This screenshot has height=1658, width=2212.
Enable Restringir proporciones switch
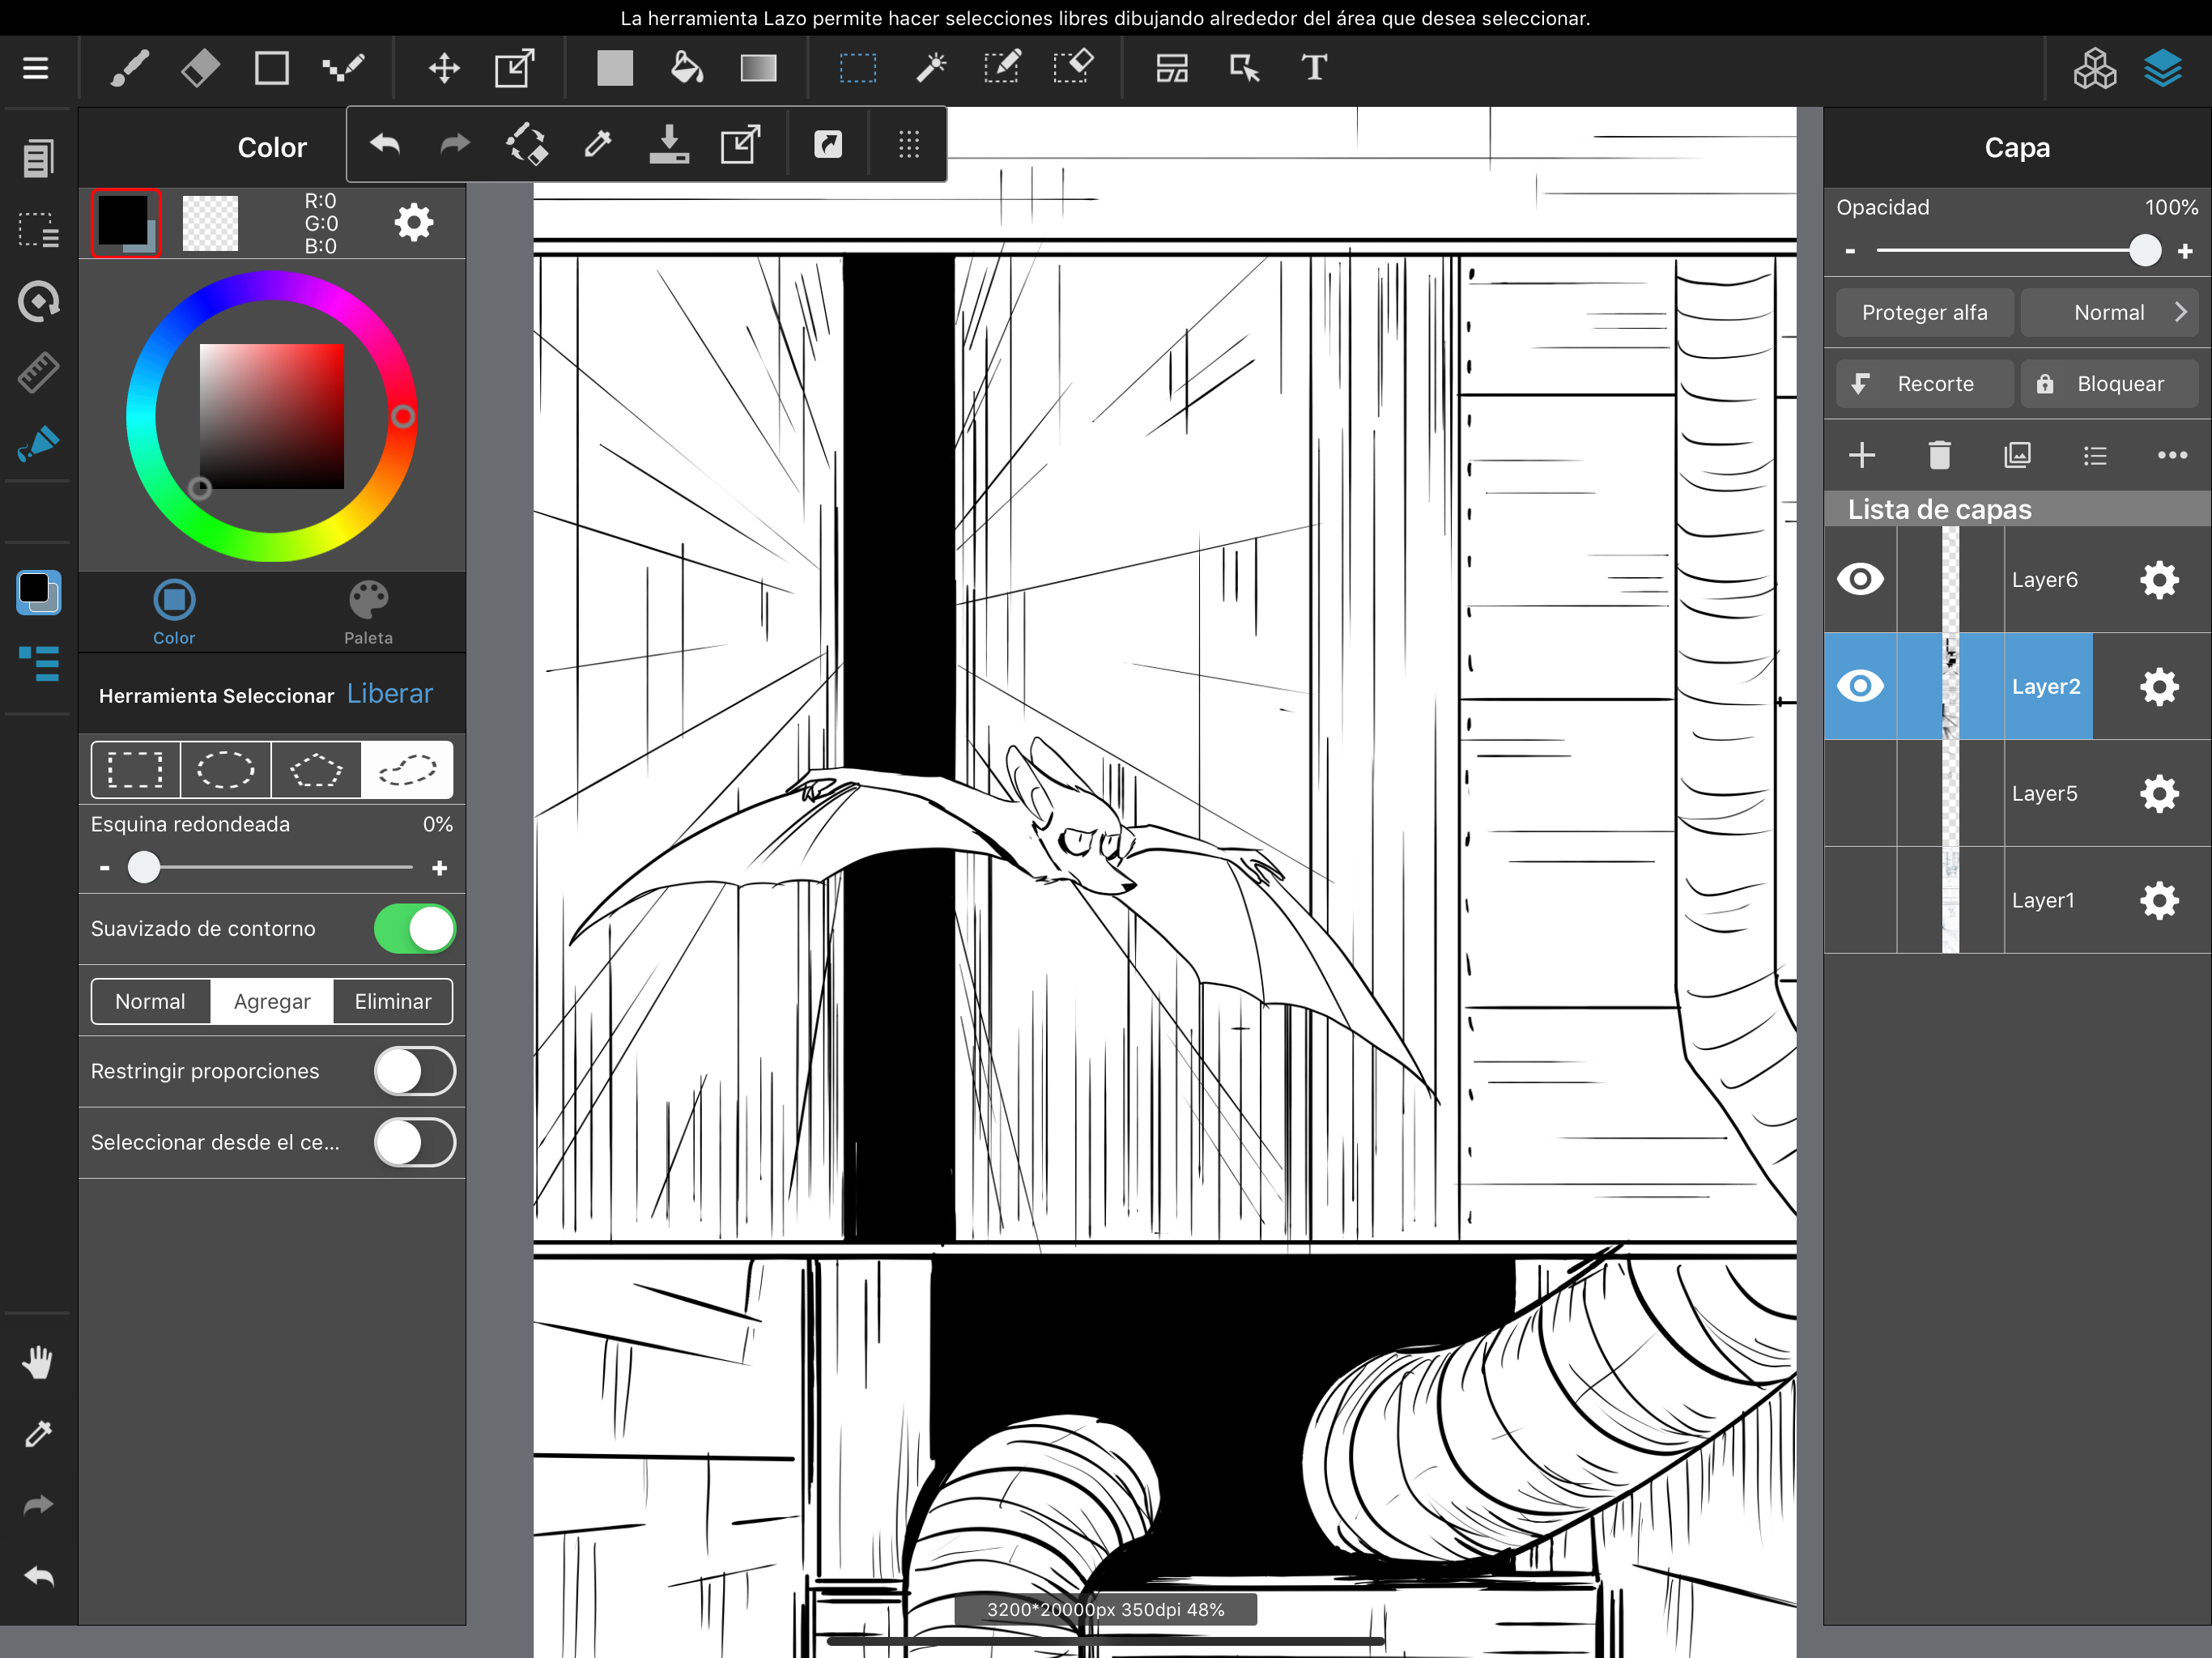(414, 1071)
